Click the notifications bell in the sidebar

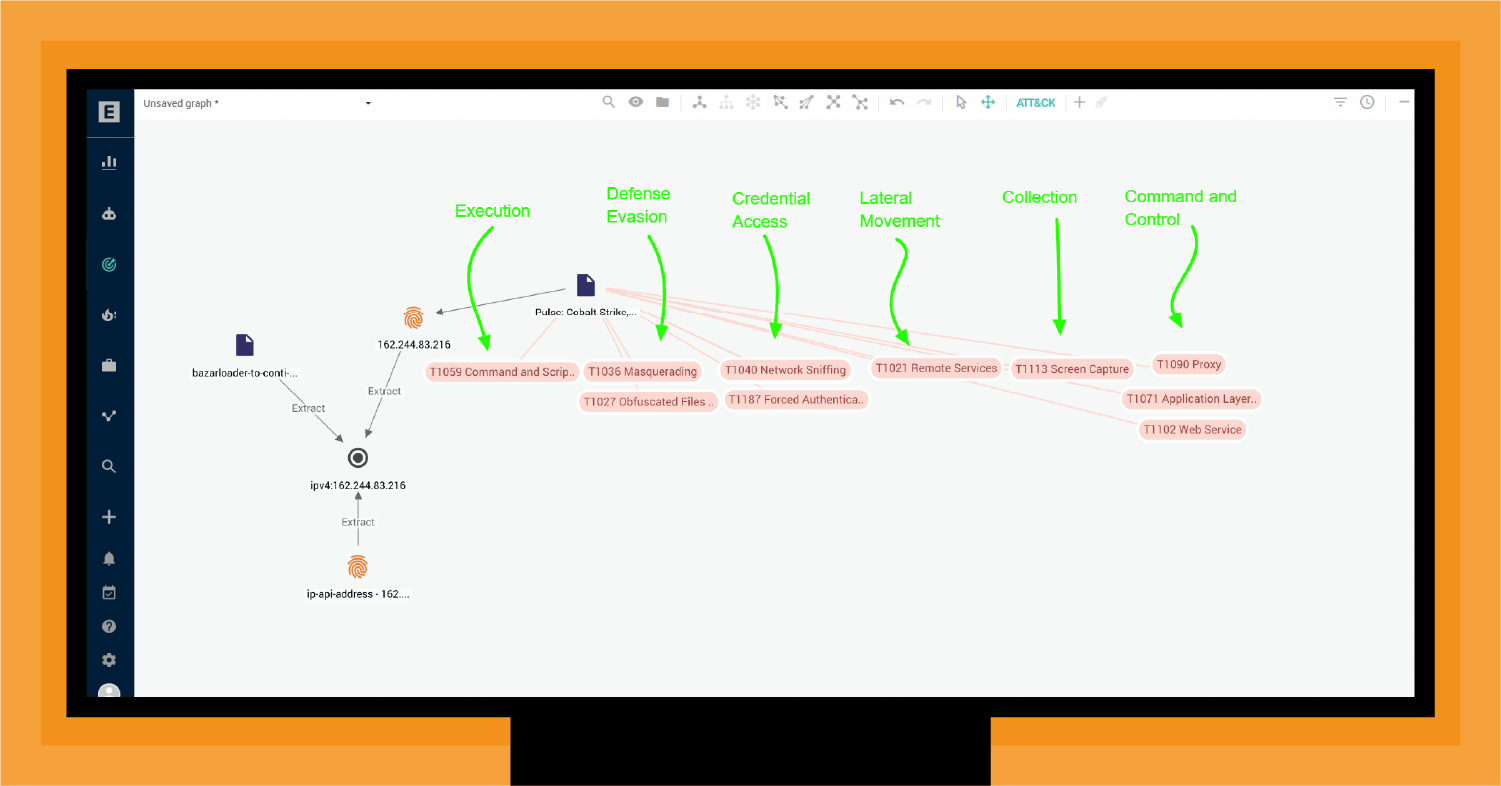pyautogui.click(x=109, y=558)
